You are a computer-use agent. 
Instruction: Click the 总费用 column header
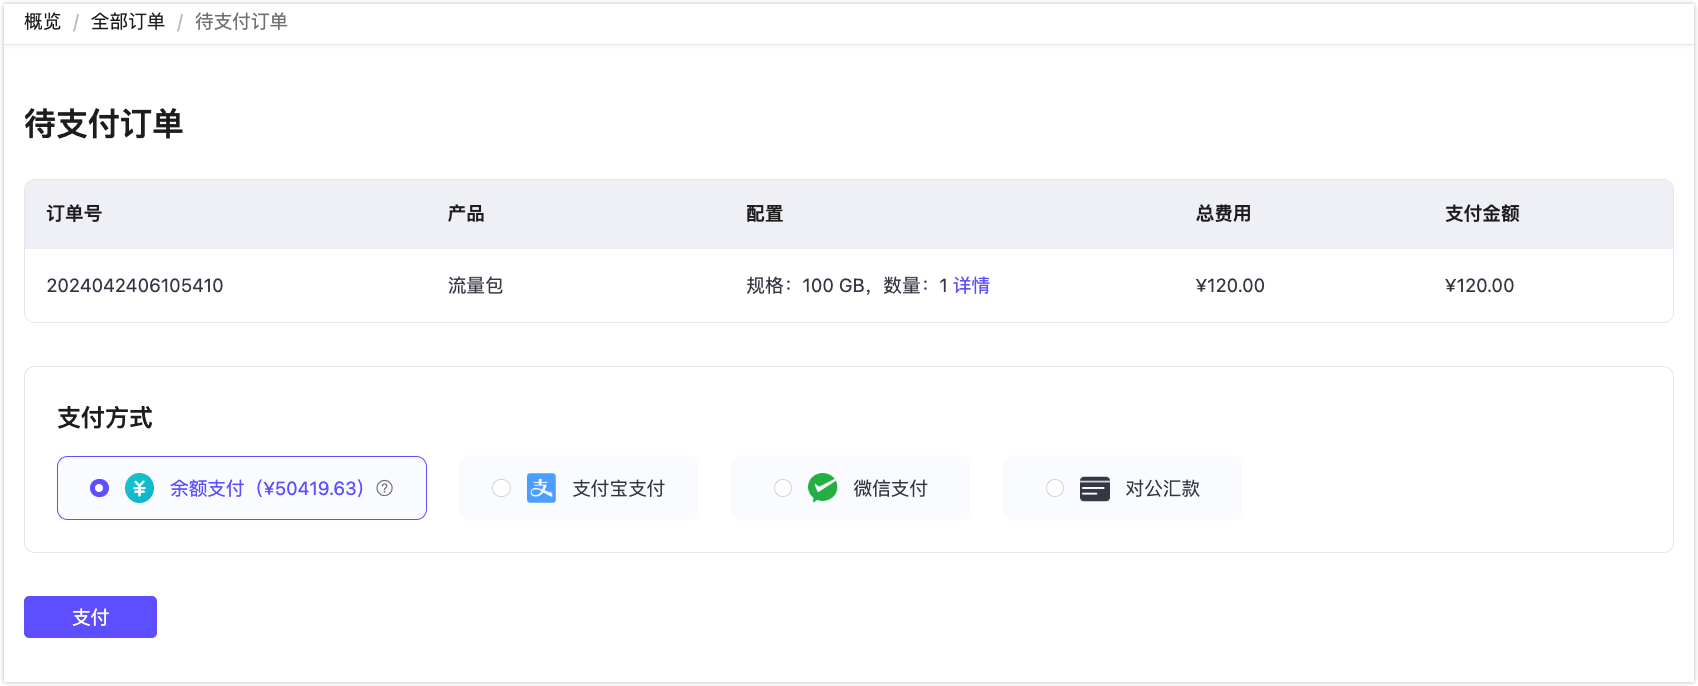click(1223, 214)
